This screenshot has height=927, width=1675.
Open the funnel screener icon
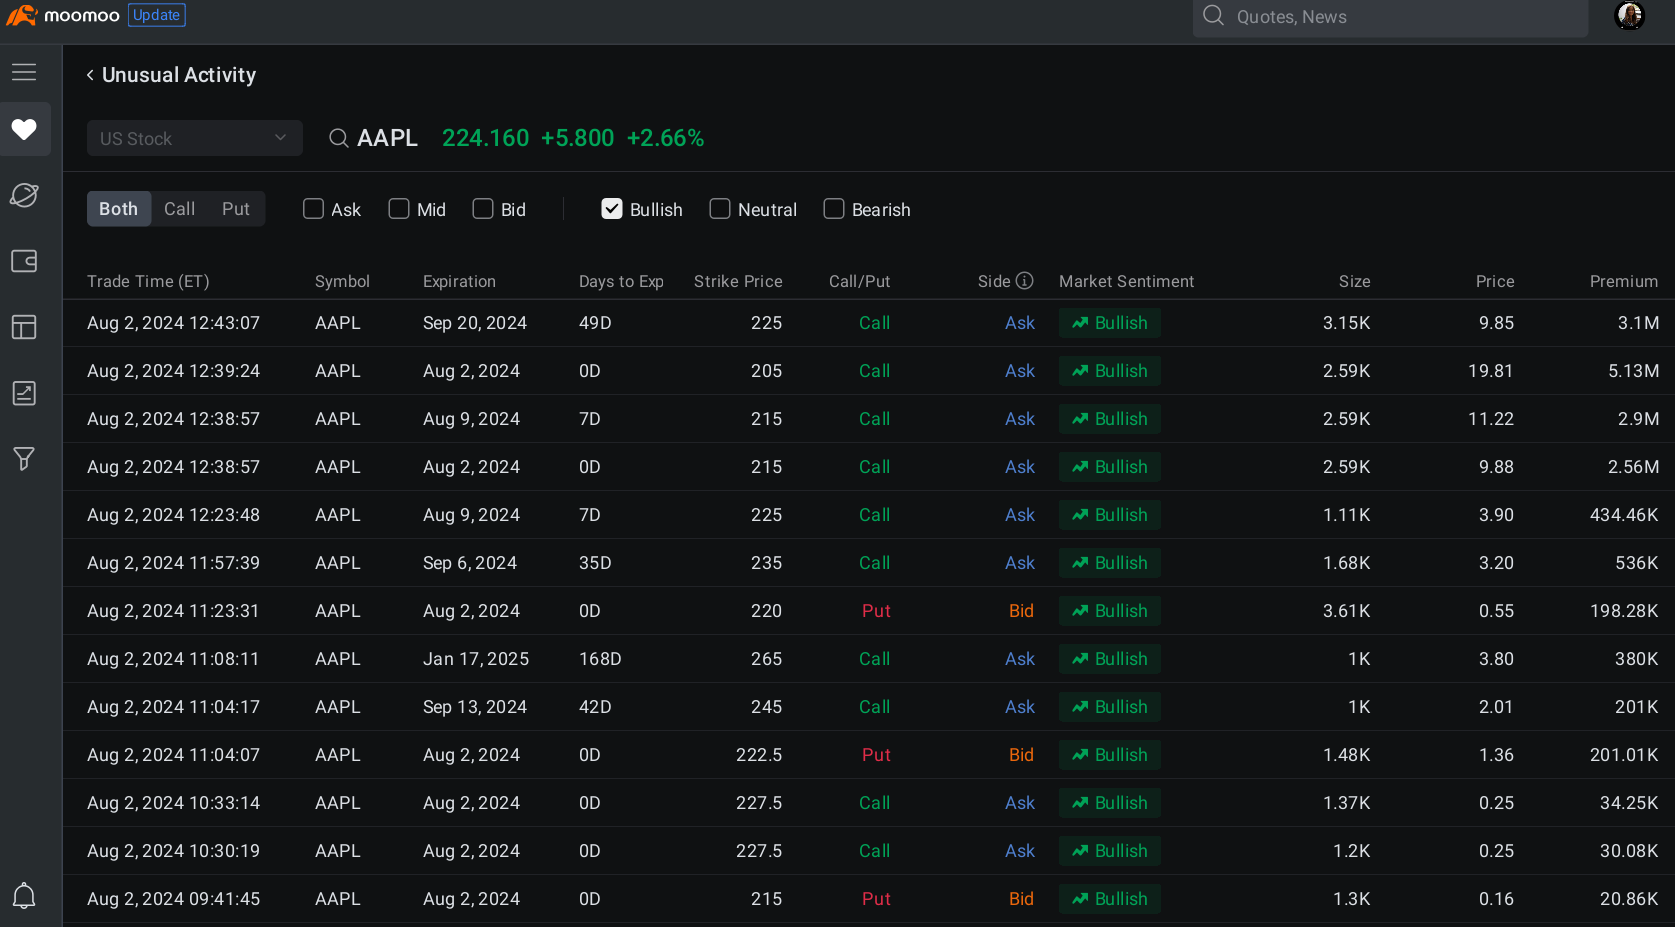24,459
